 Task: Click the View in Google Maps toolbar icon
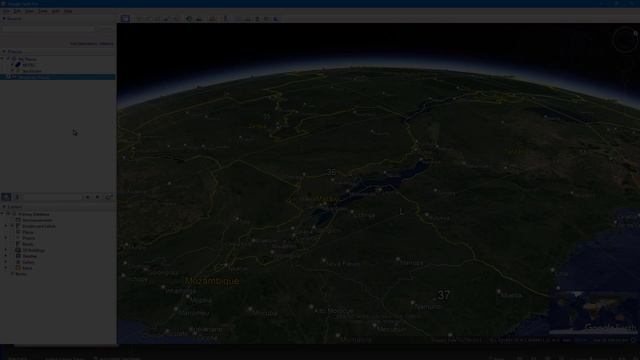pyautogui.click(x=267, y=19)
